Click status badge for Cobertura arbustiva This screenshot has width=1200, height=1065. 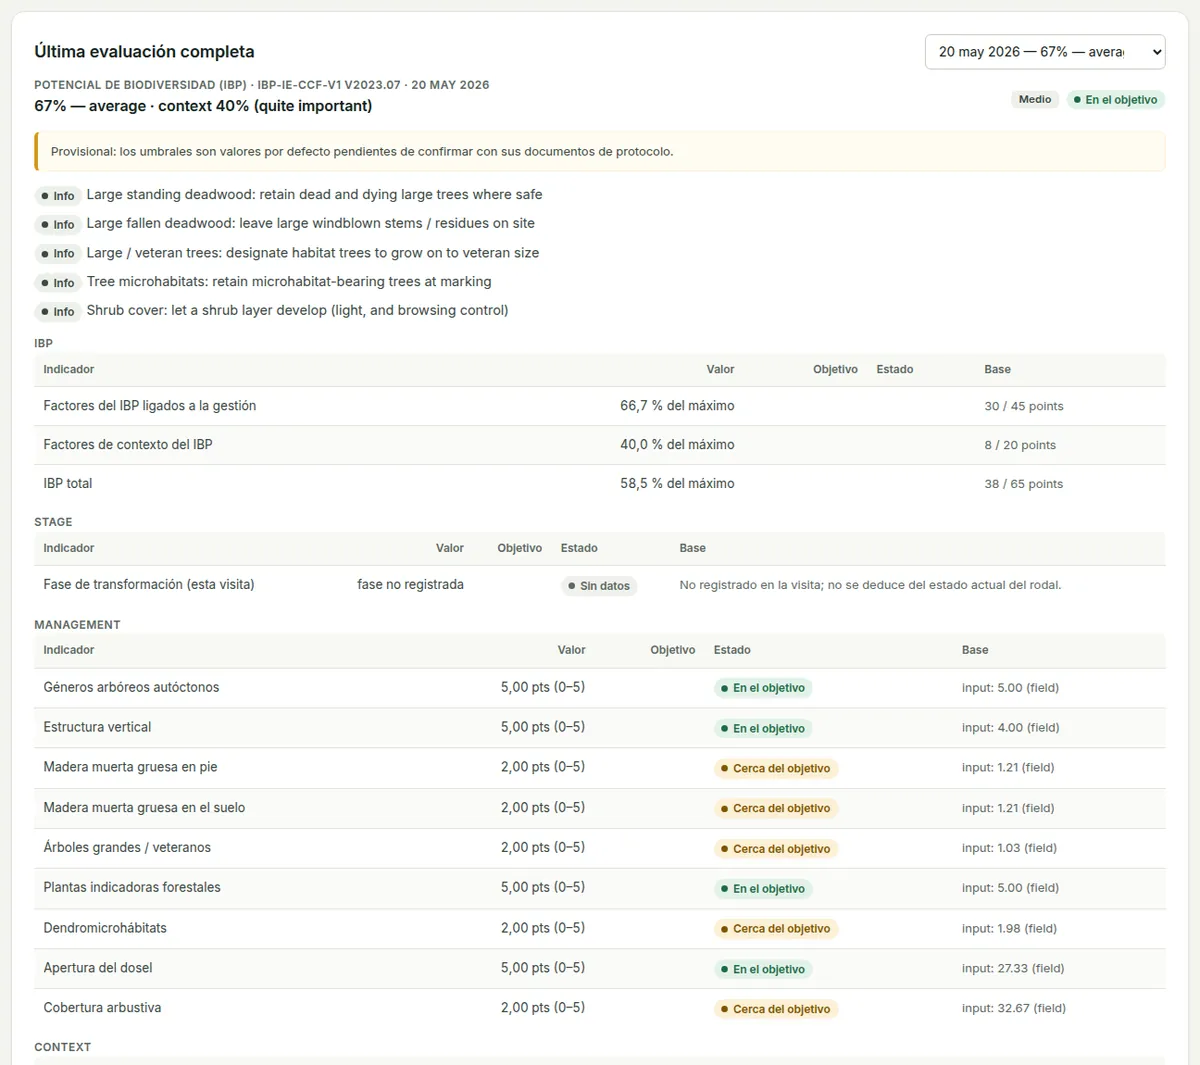776,1009
